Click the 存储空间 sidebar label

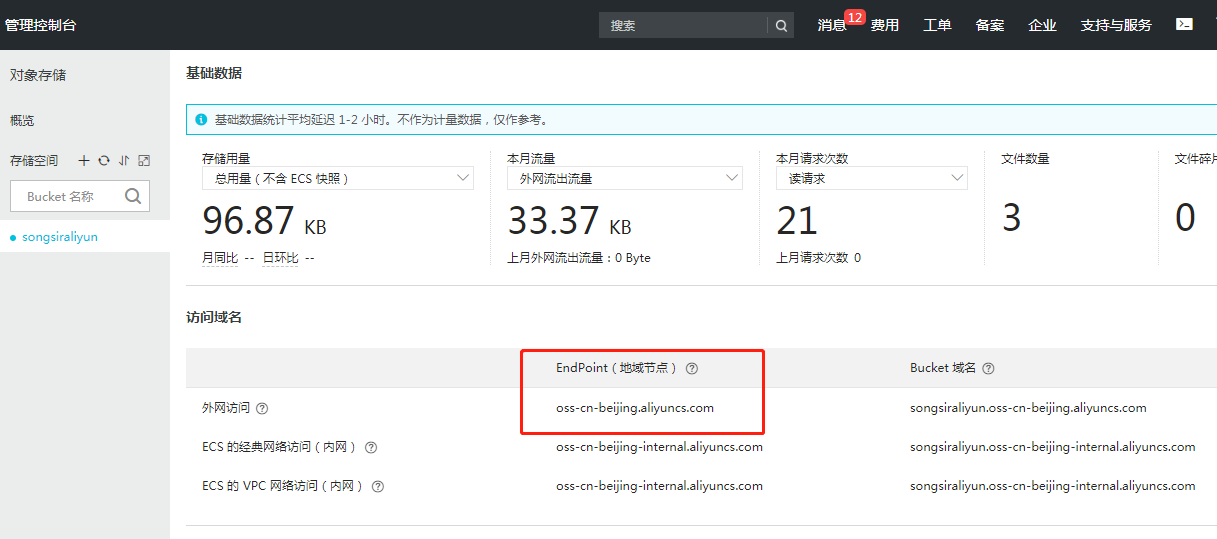[x=34, y=160]
